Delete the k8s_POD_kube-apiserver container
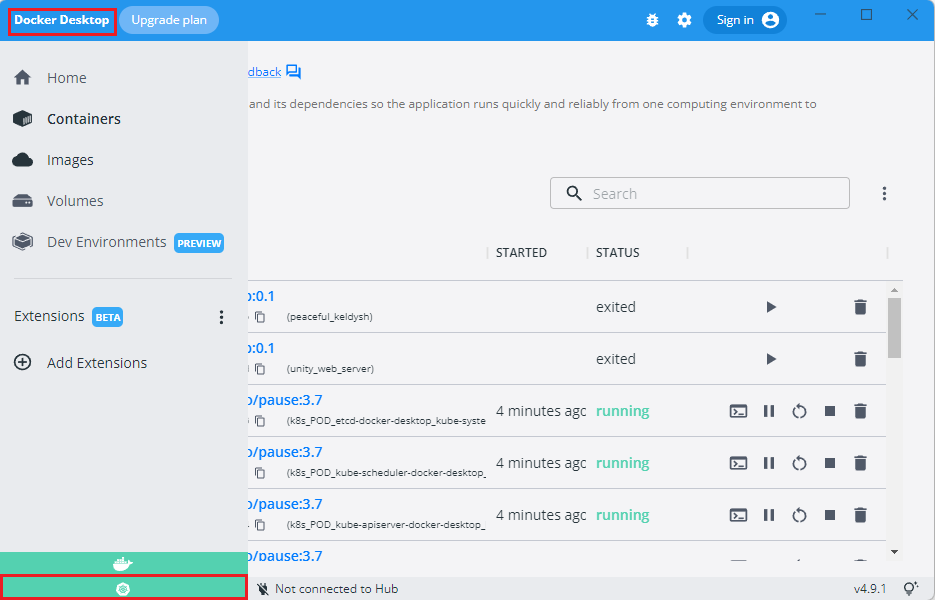The image size is (935, 600). coord(860,515)
